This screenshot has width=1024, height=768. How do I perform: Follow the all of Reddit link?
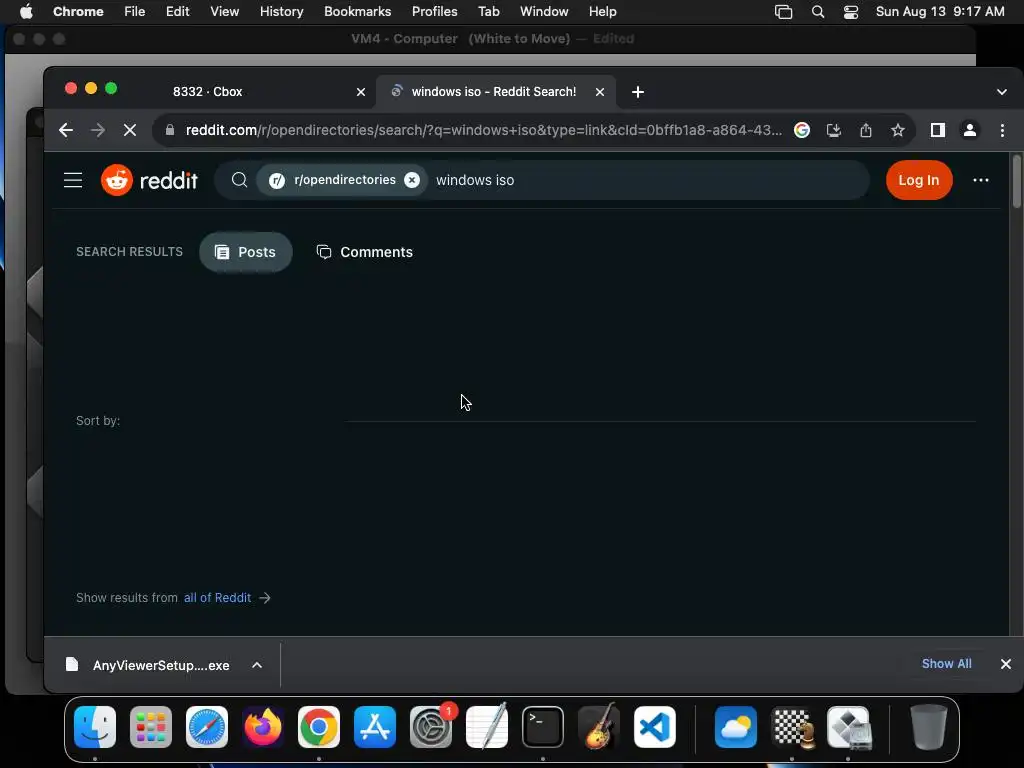pos(217,598)
